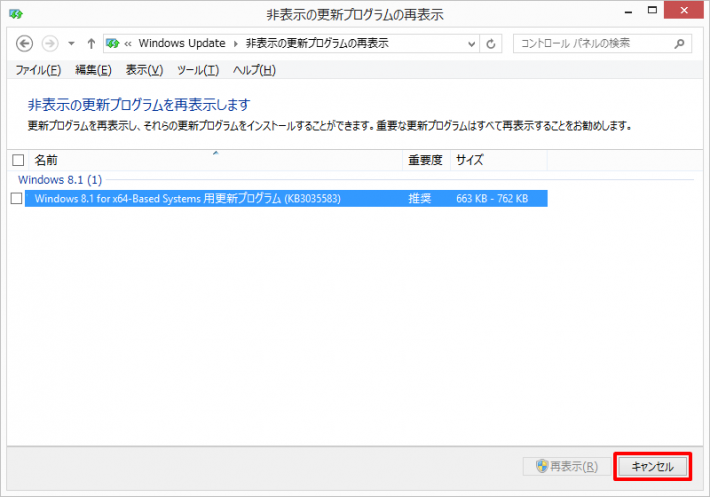
Task: Sort by the サイズ column header
Action: 499,160
